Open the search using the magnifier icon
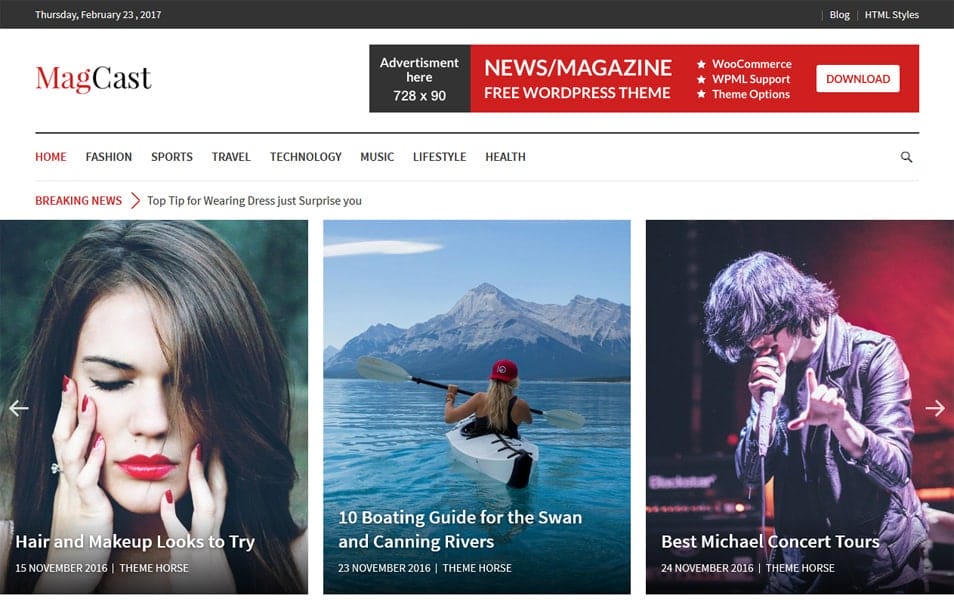This screenshot has width=954, height=600. [x=906, y=157]
